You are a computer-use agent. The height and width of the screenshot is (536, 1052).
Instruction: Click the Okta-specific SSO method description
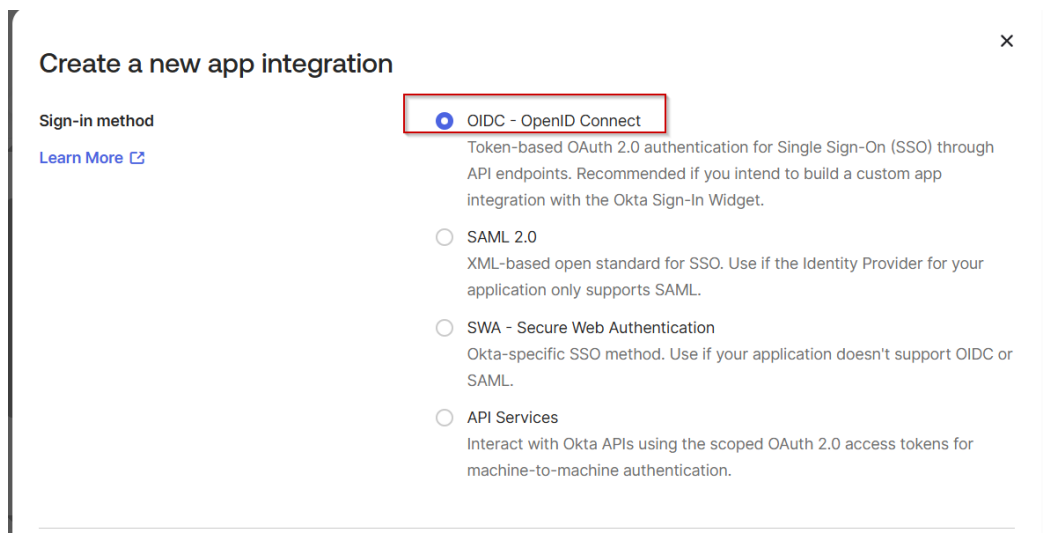pos(739,354)
